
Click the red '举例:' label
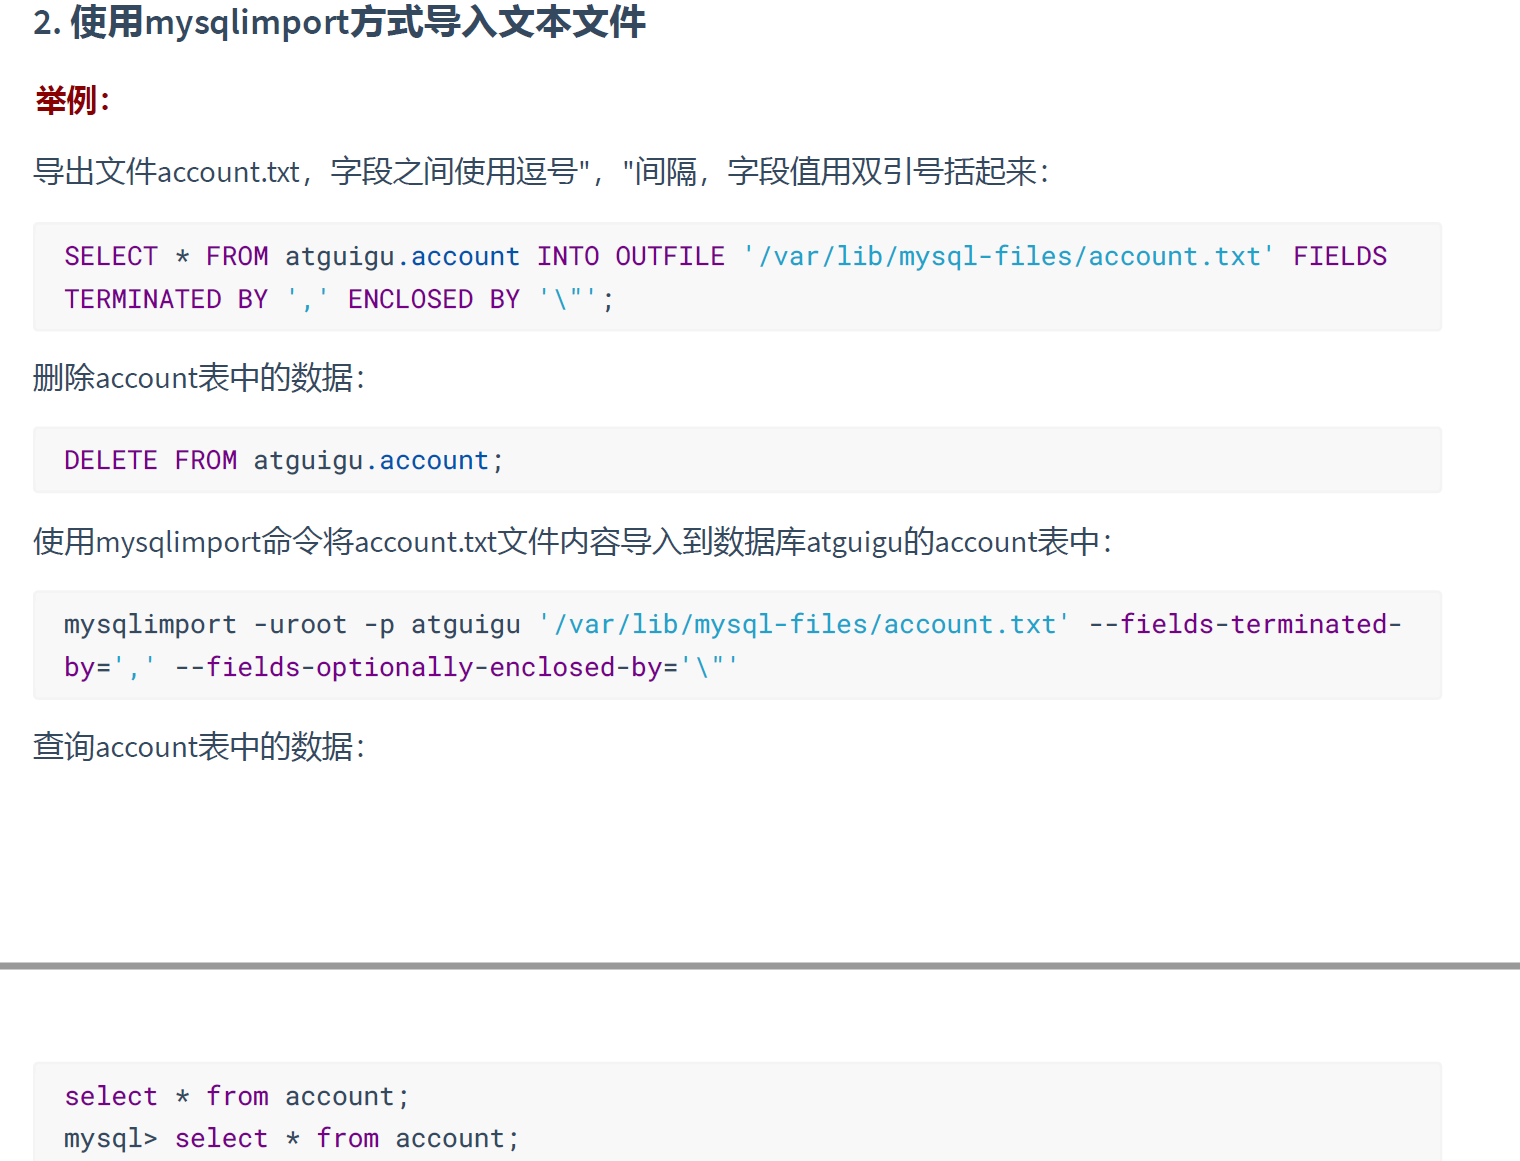[x=72, y=100]
